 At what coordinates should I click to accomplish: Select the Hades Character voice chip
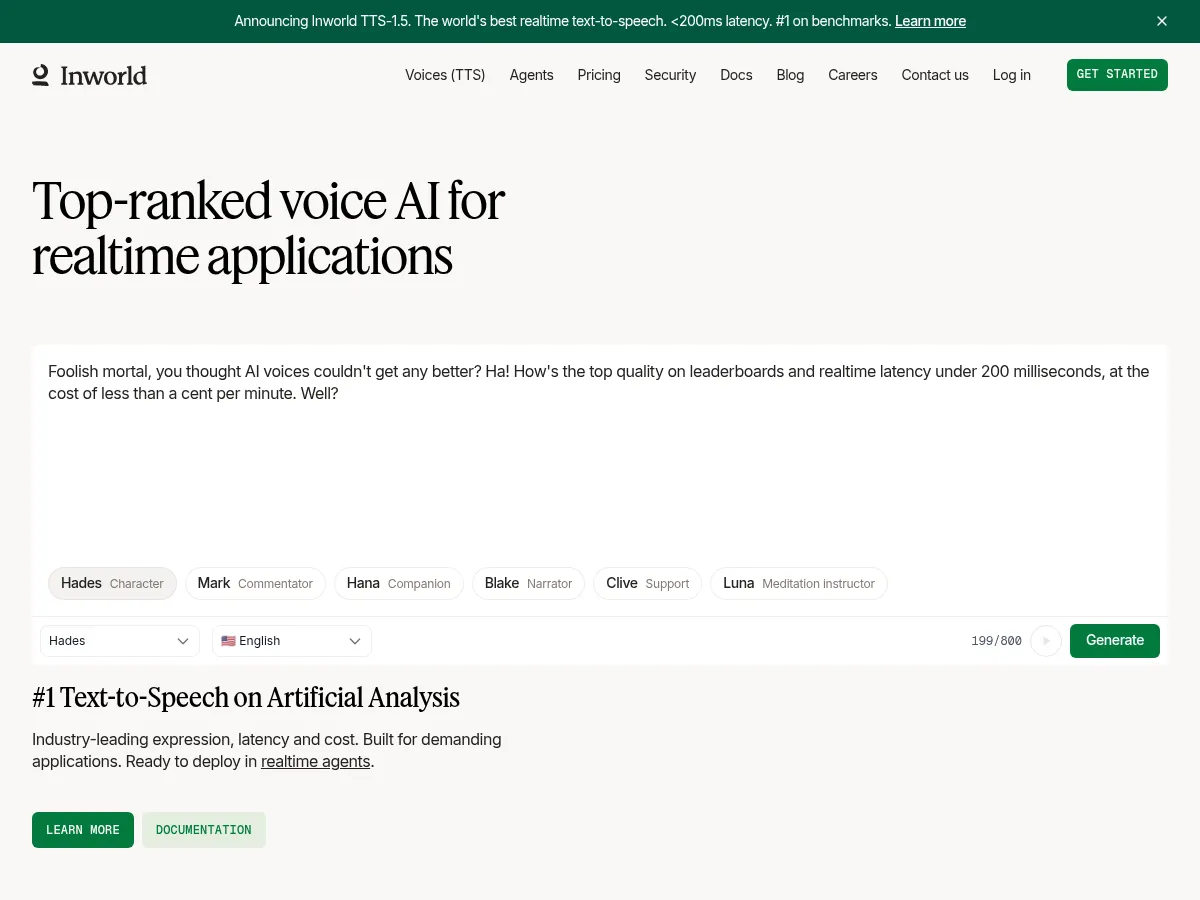click(112, 583)
